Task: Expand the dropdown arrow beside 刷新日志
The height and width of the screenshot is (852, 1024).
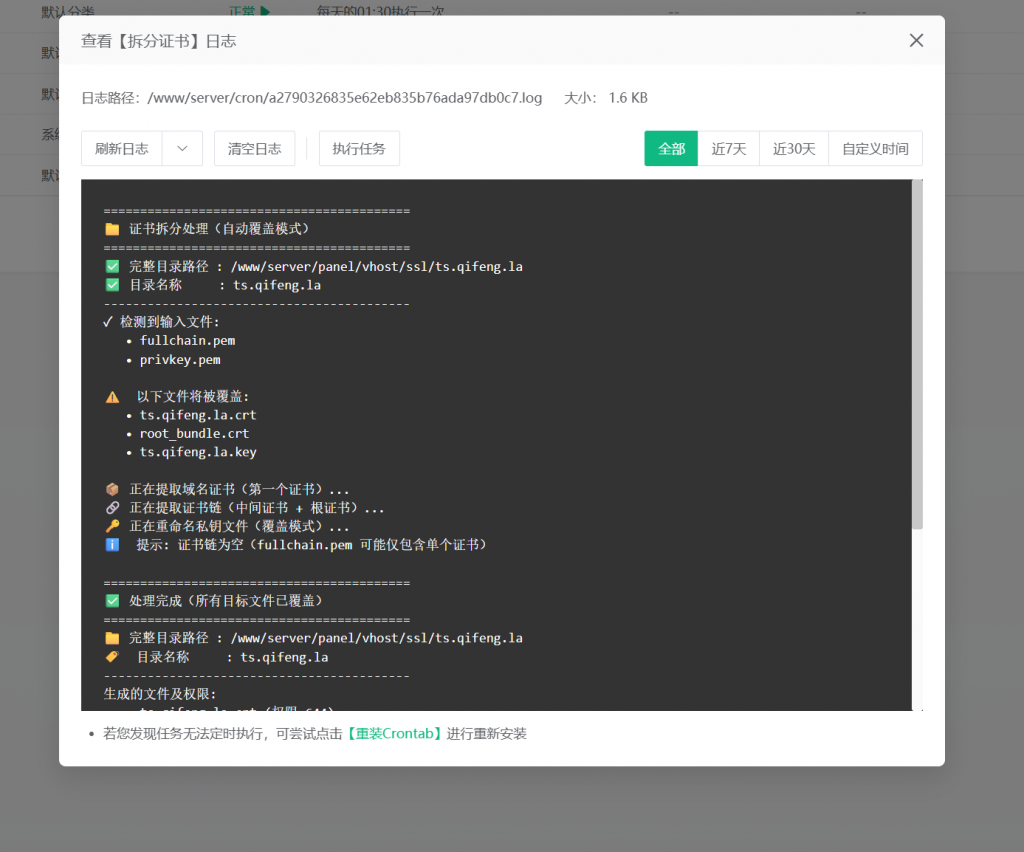Action: coord(182,149)
